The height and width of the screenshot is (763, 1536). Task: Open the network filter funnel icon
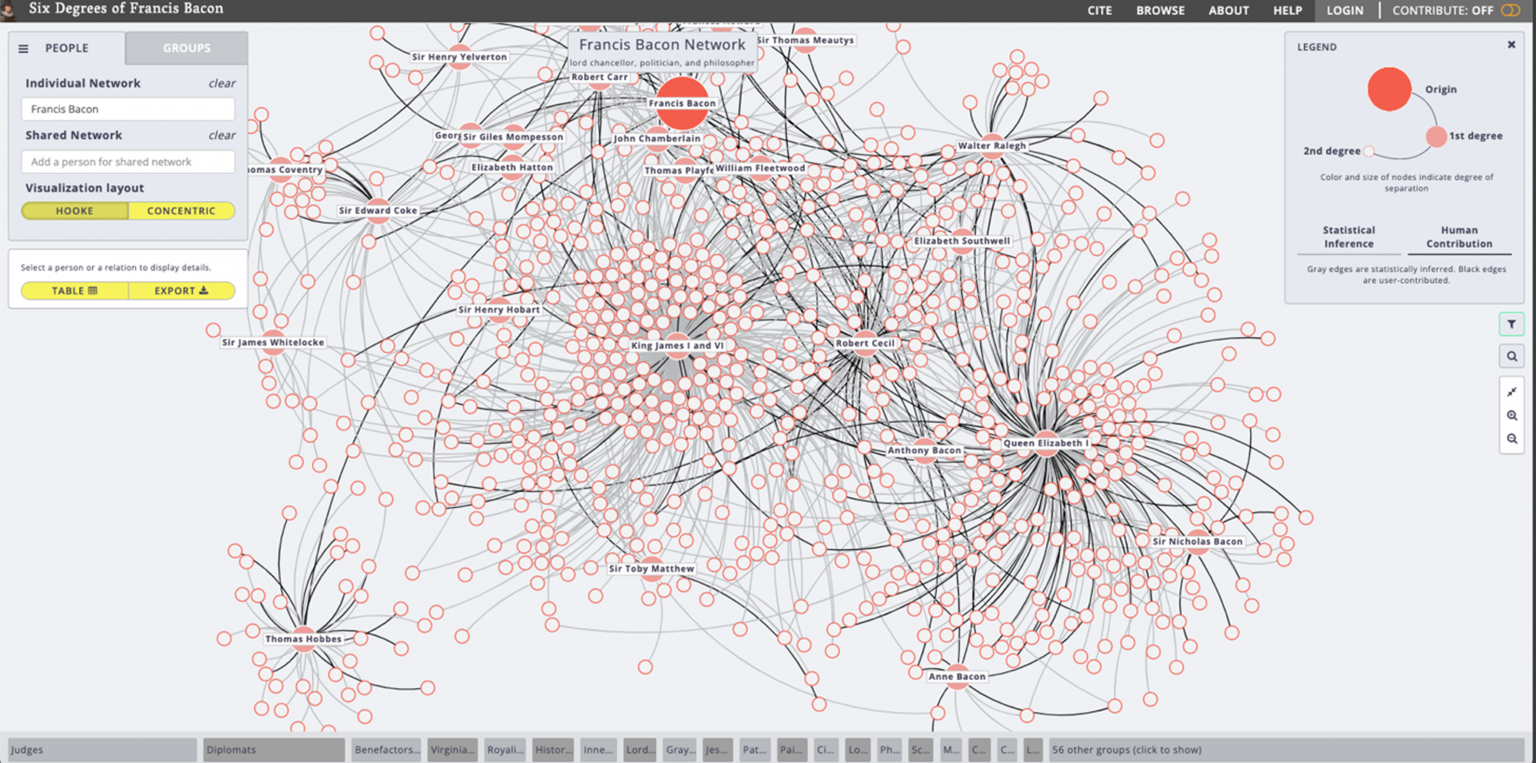pos(1511,324)
